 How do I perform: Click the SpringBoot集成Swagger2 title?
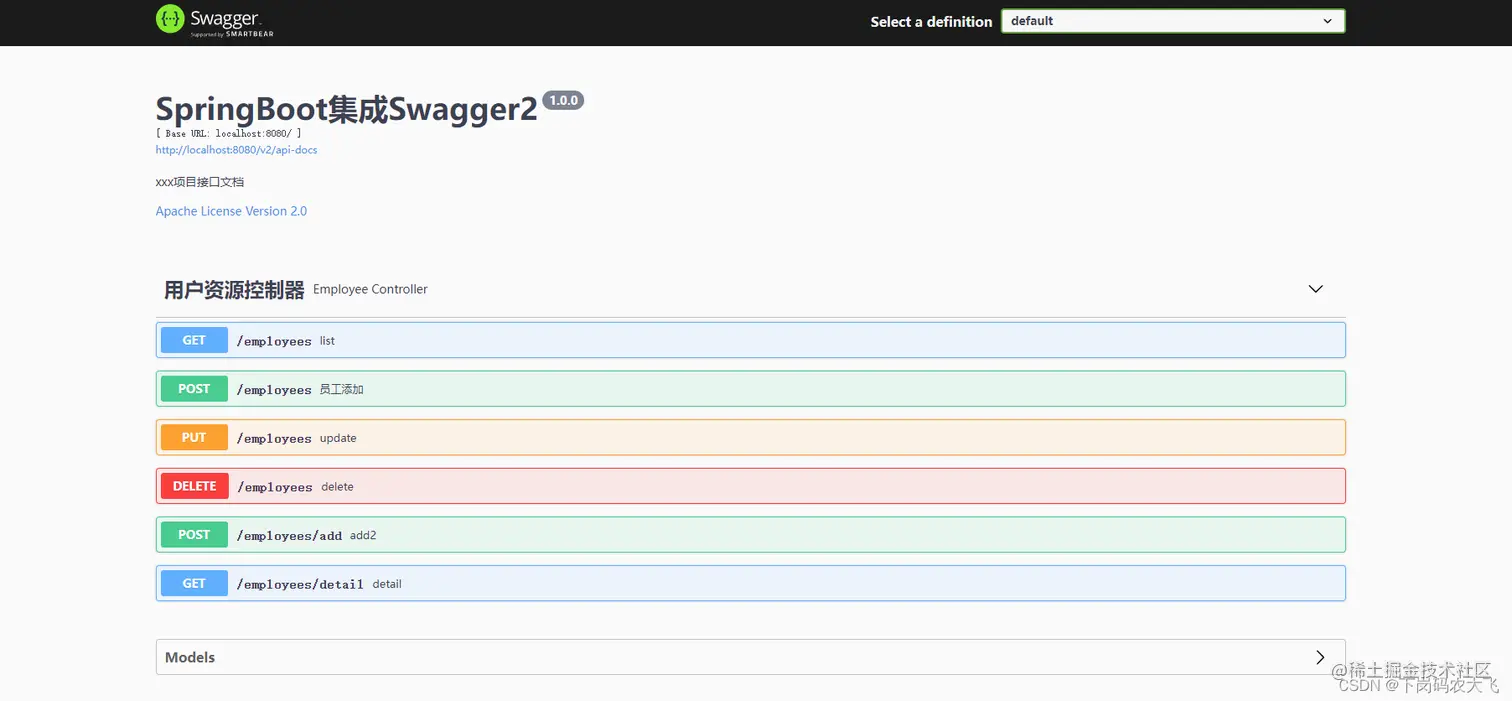pyautogui.click(x=346, y=109)
